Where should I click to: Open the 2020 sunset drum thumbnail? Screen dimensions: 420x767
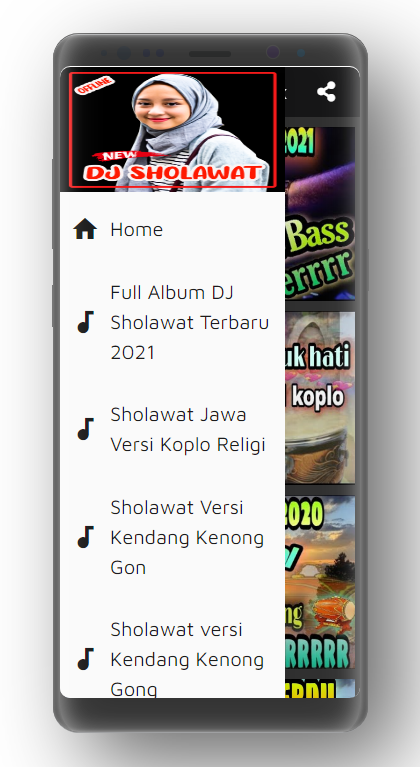320,582
